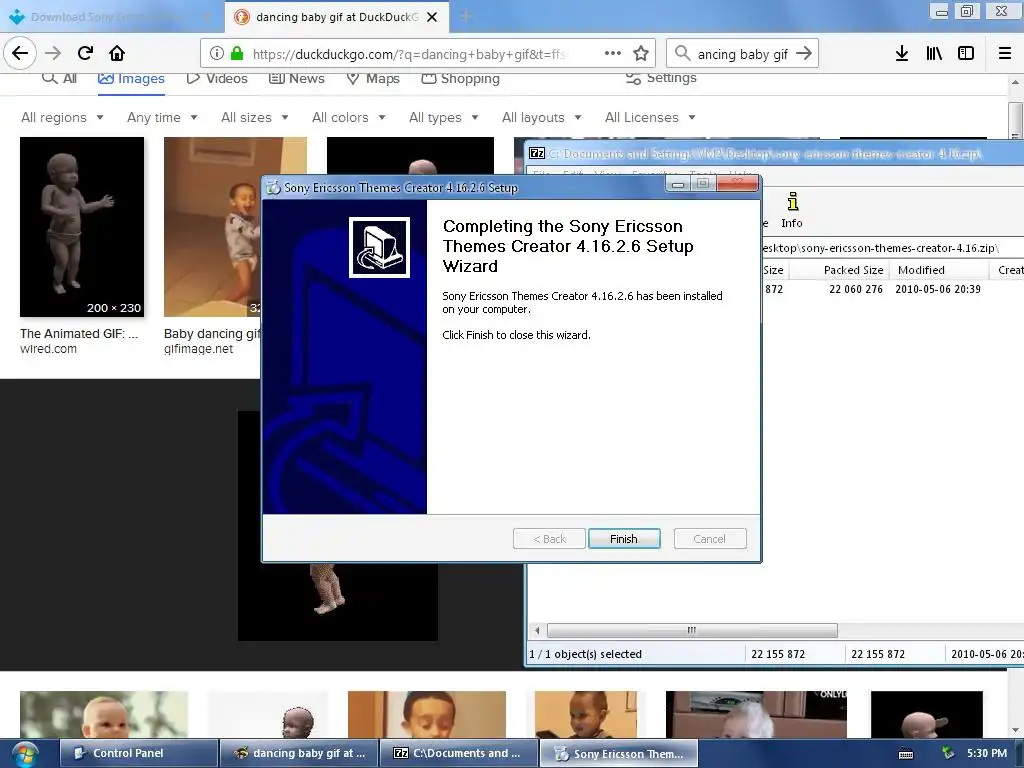Click the disabled Back button in wizard
Image resolution: width=1024 pixels, height=768 pixels.
pyautogui.click(x=549, y=539)
